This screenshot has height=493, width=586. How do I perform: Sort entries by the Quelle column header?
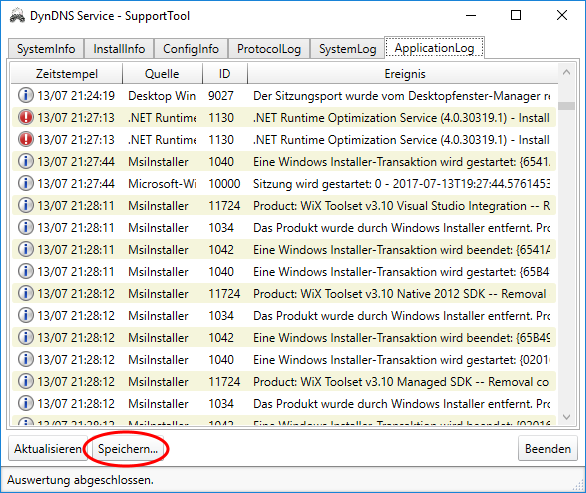click(x=162, y=73)
